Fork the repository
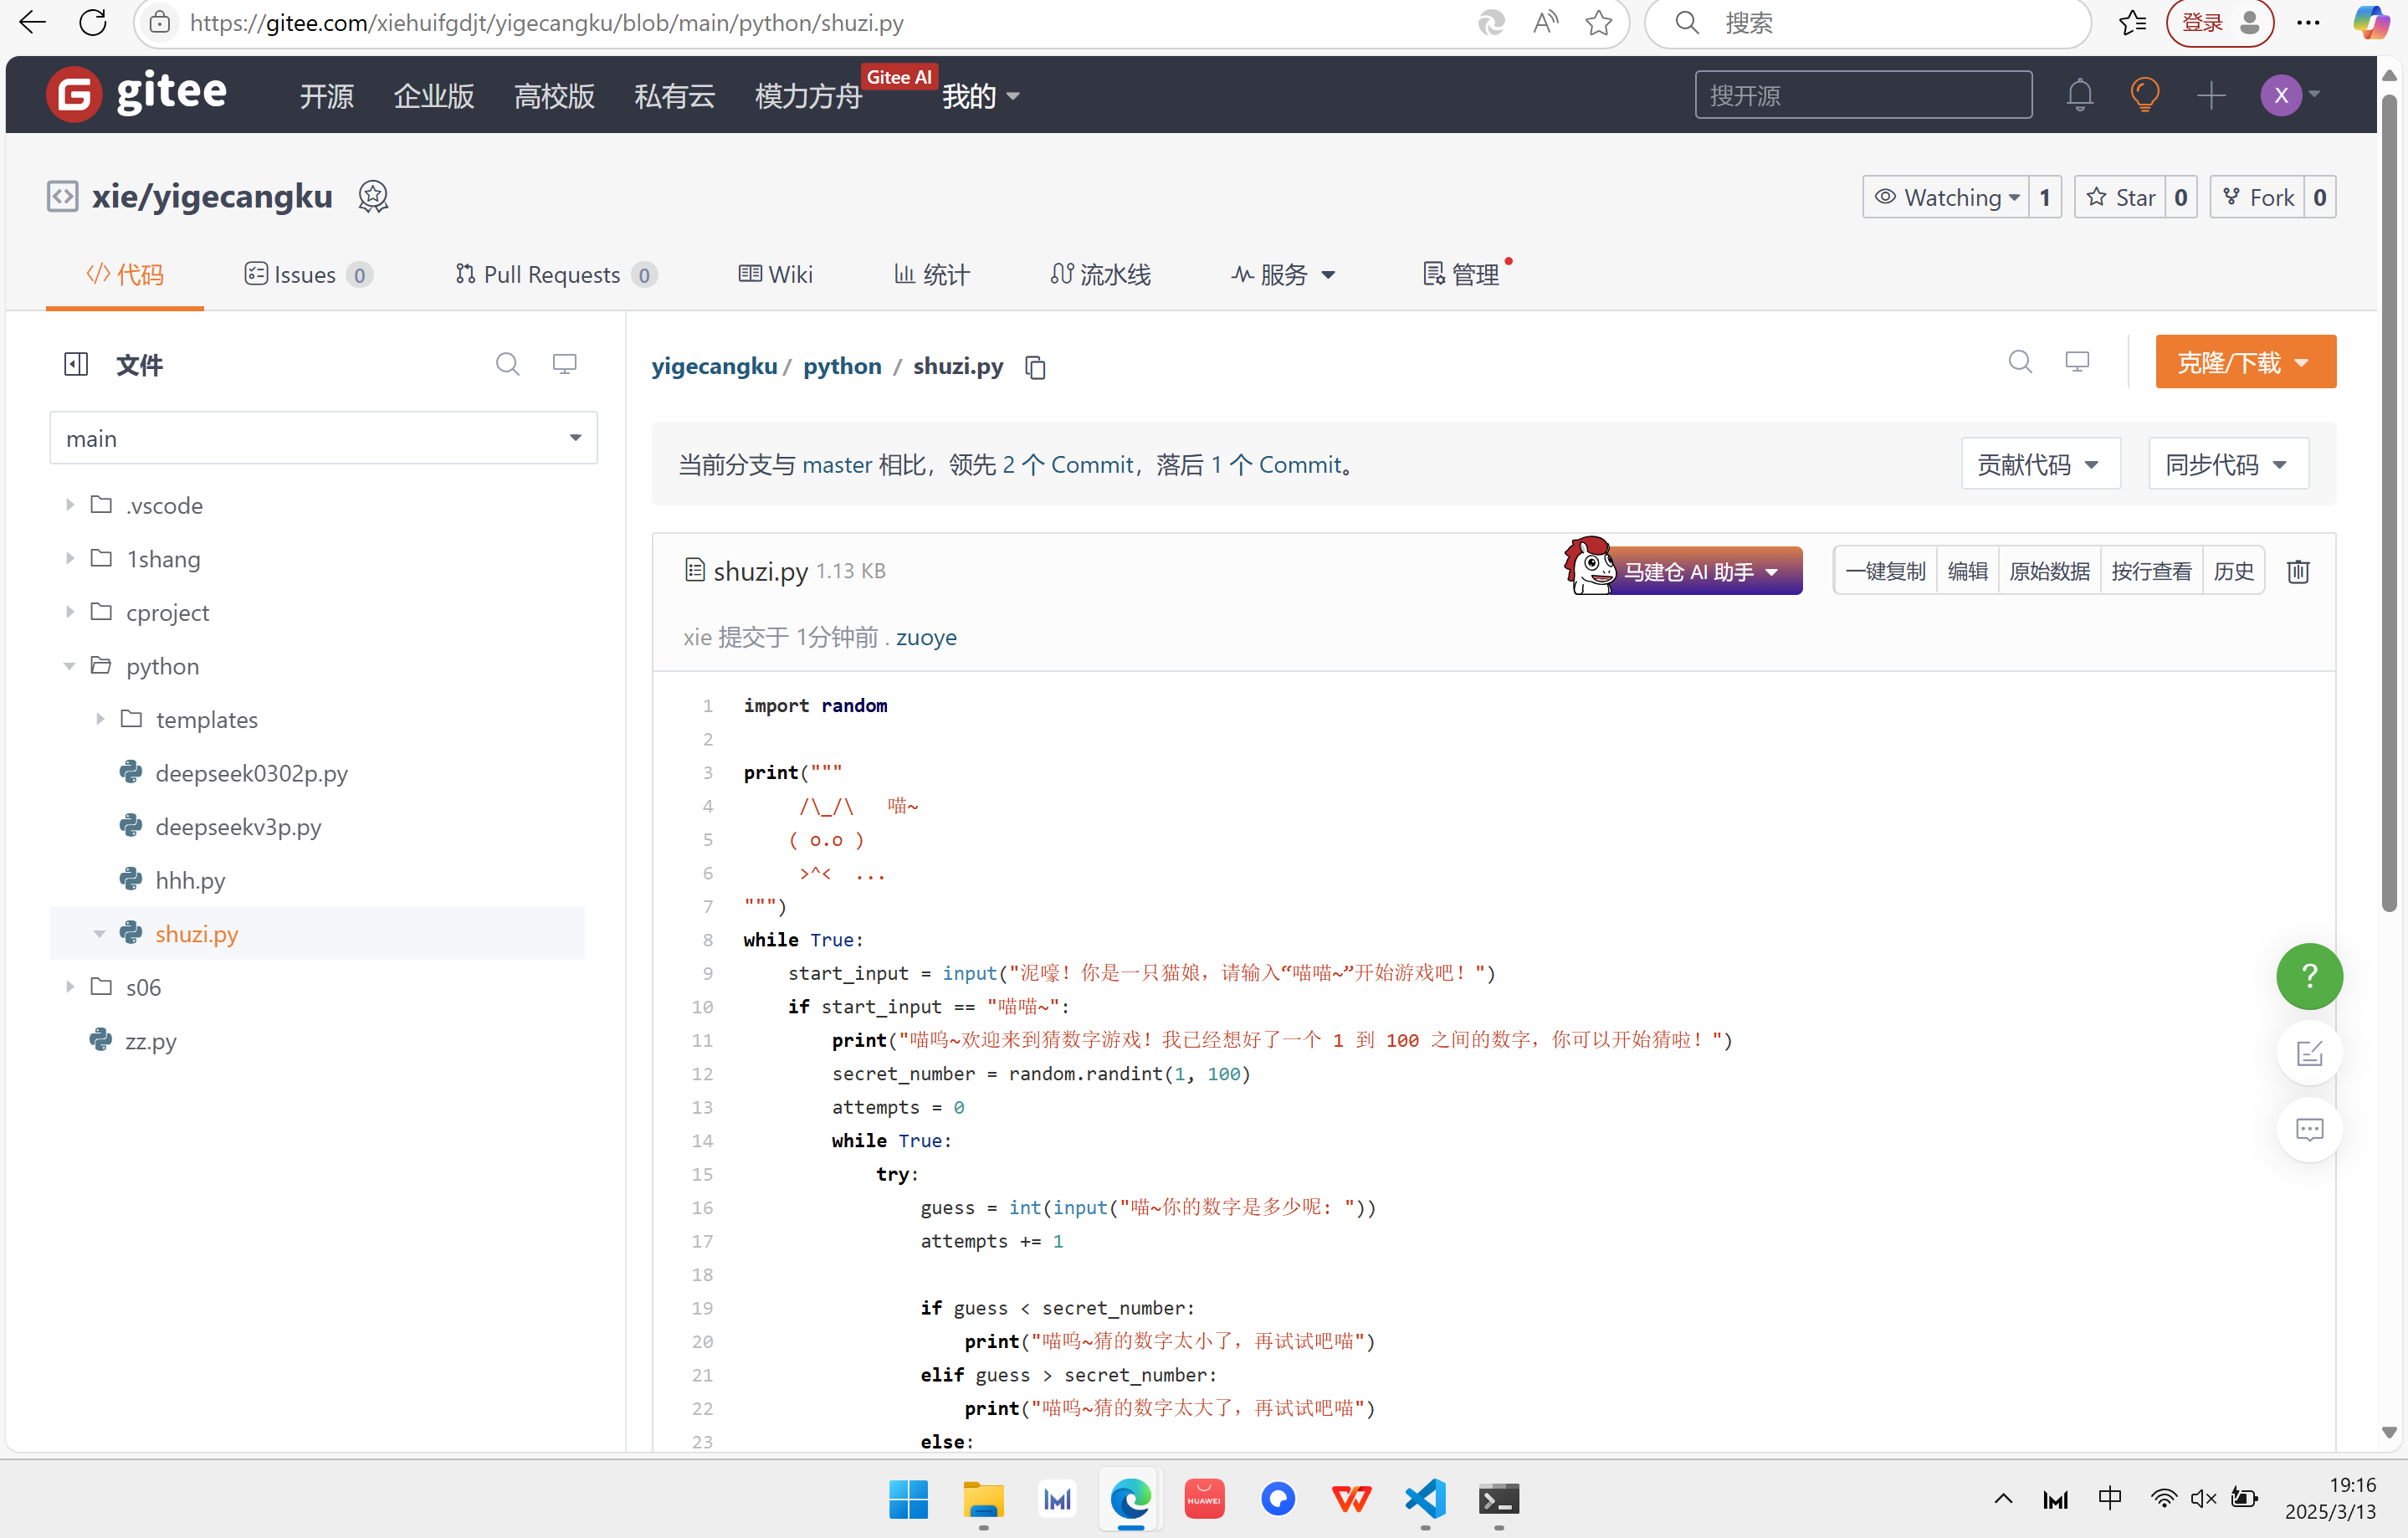 click(2257, 198)
